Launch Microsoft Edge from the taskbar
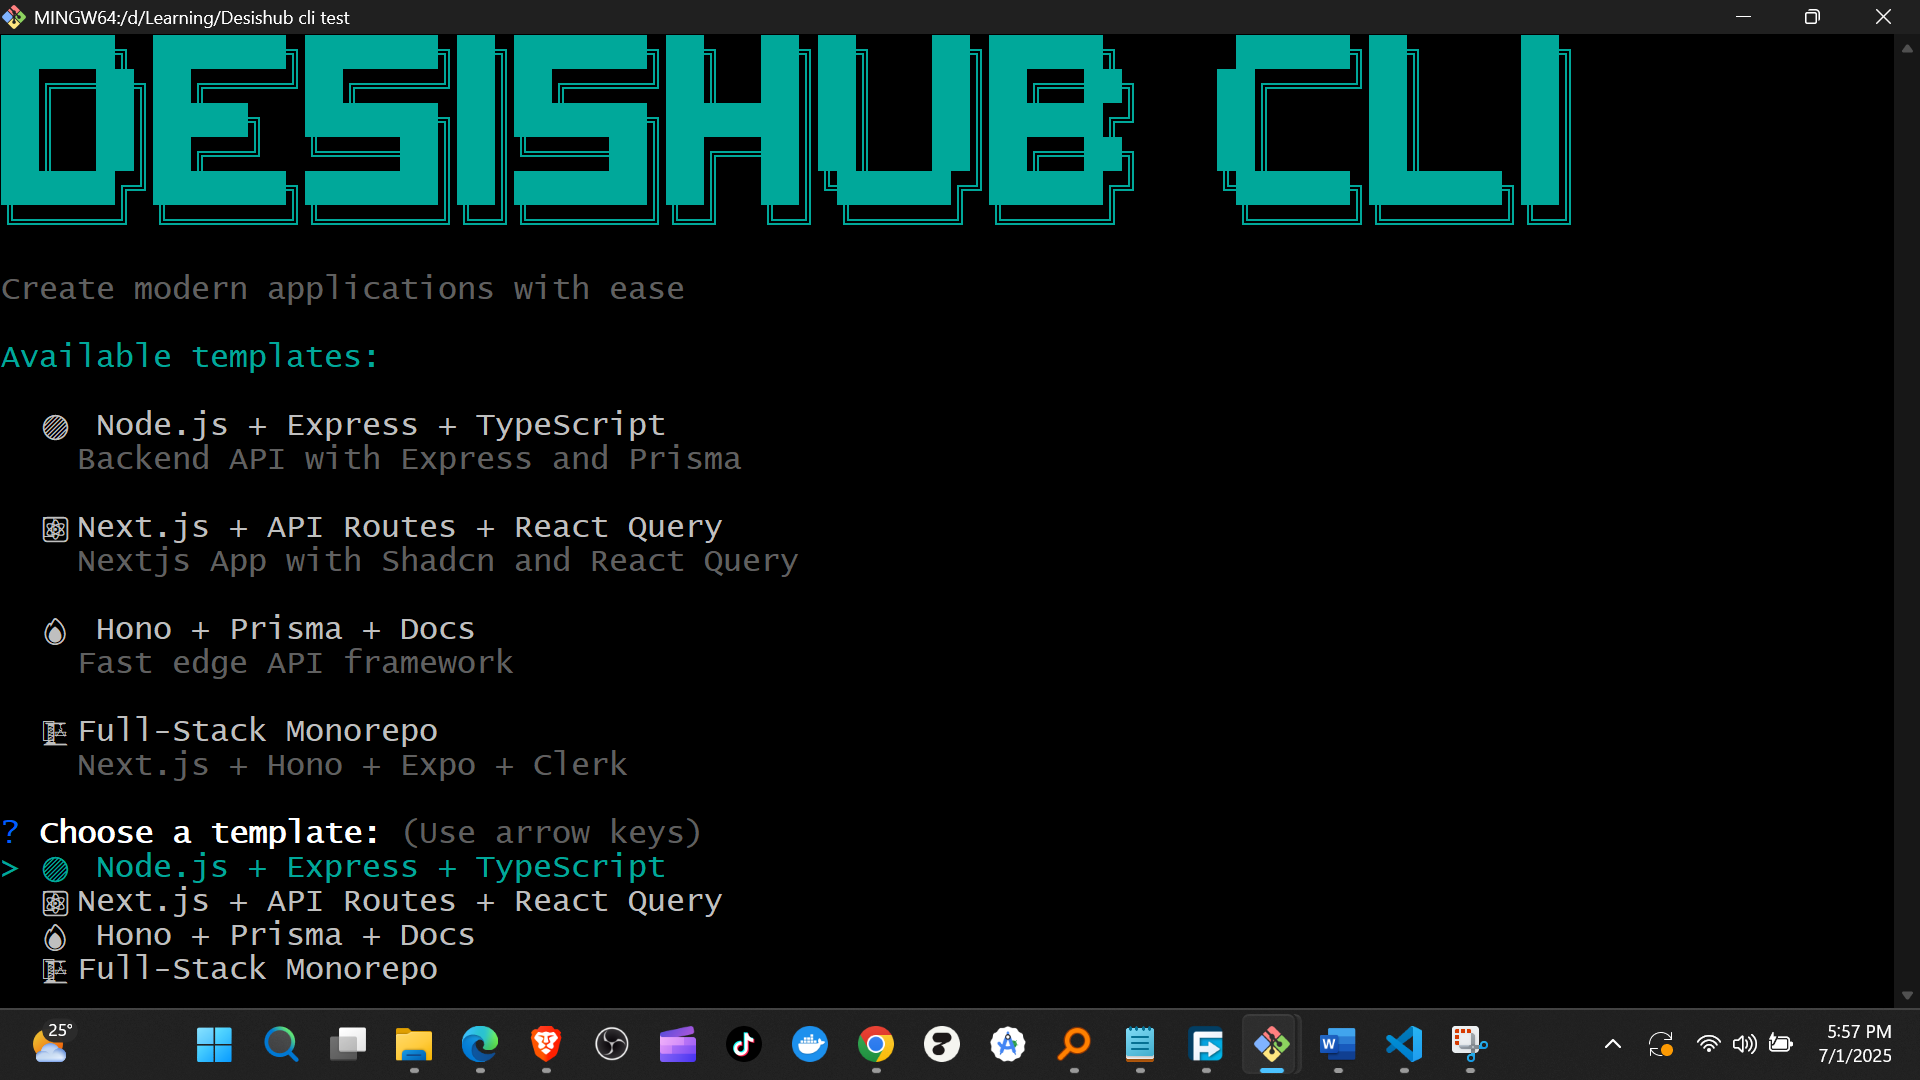Image resolution: width=1920 pixels, height=1080 pixels. 479,1045
